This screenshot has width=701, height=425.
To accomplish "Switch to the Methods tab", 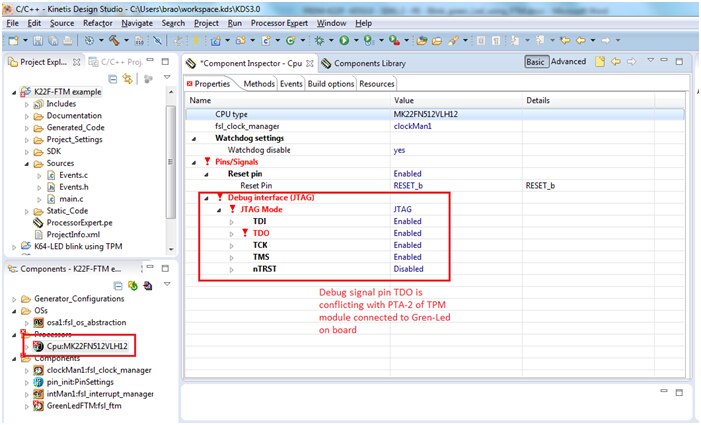I will (x=258, y=84).
